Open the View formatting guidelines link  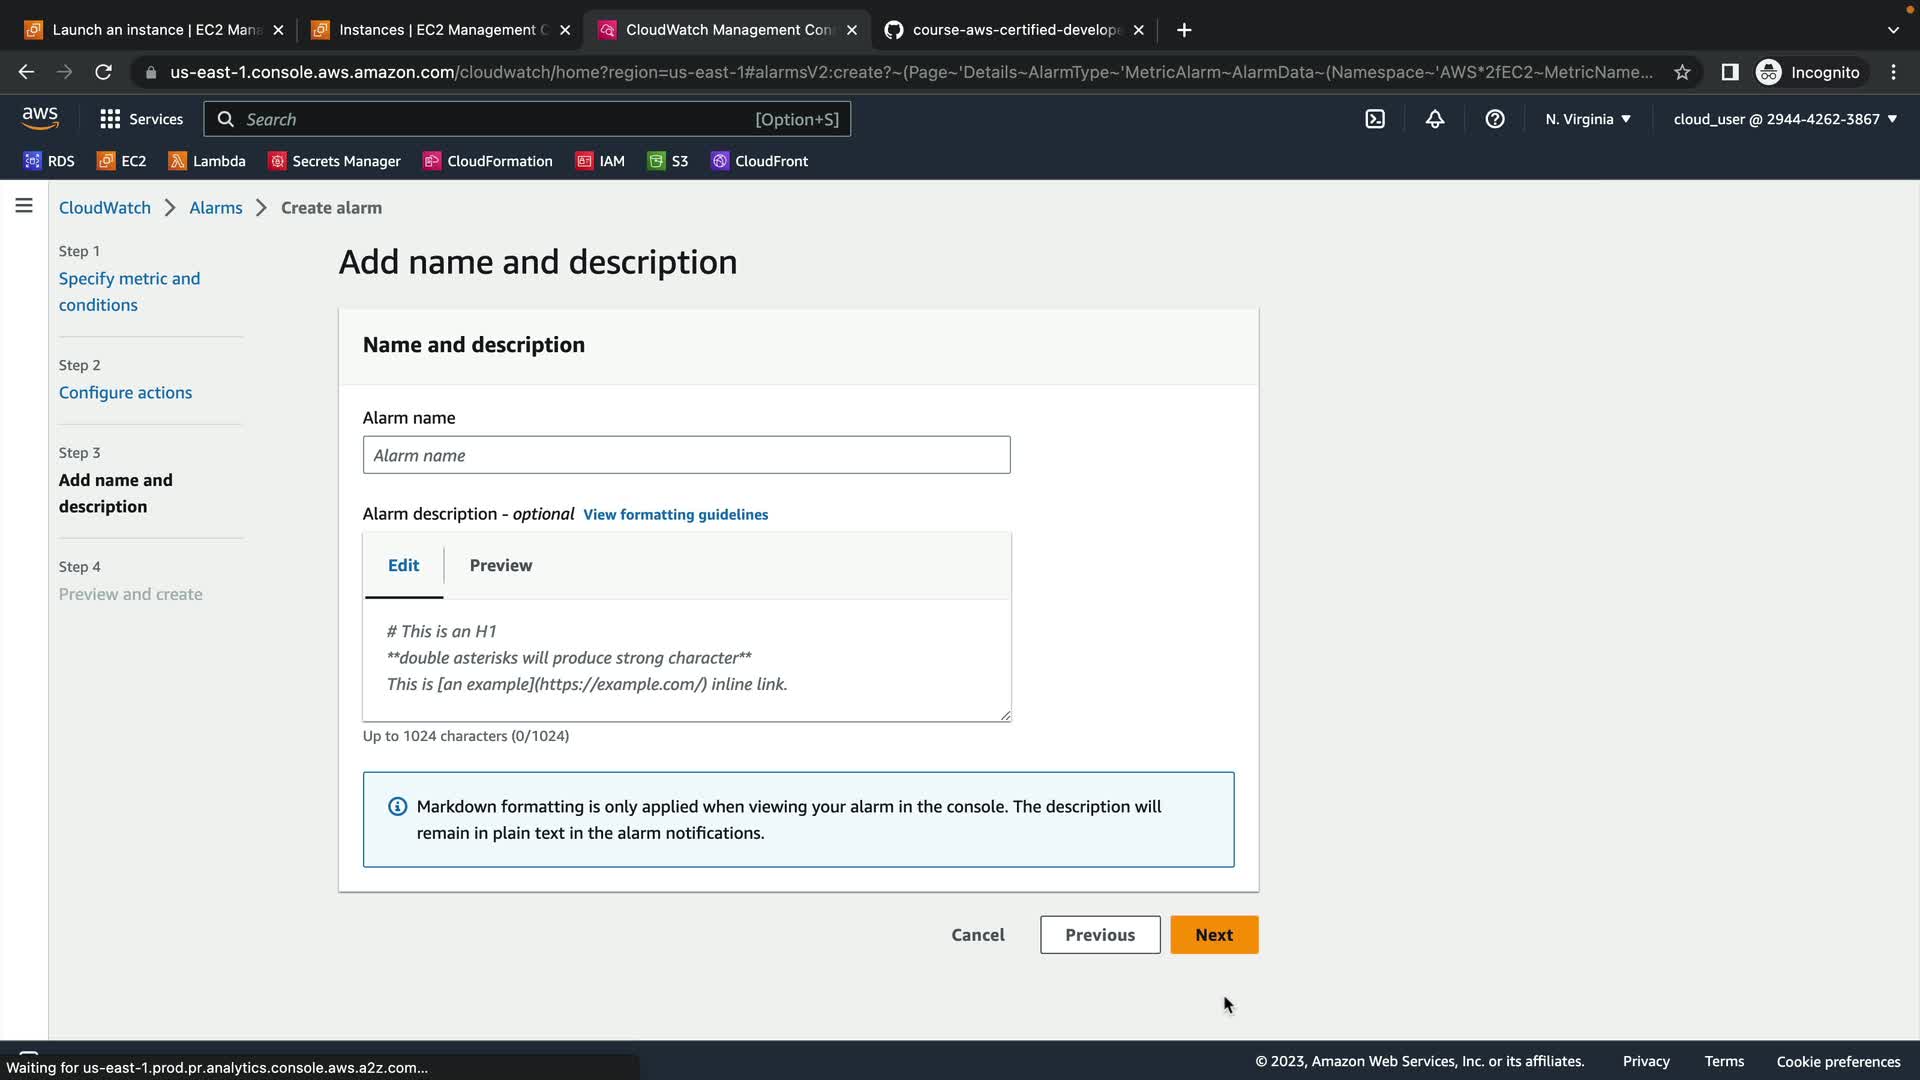click(675, 514)
